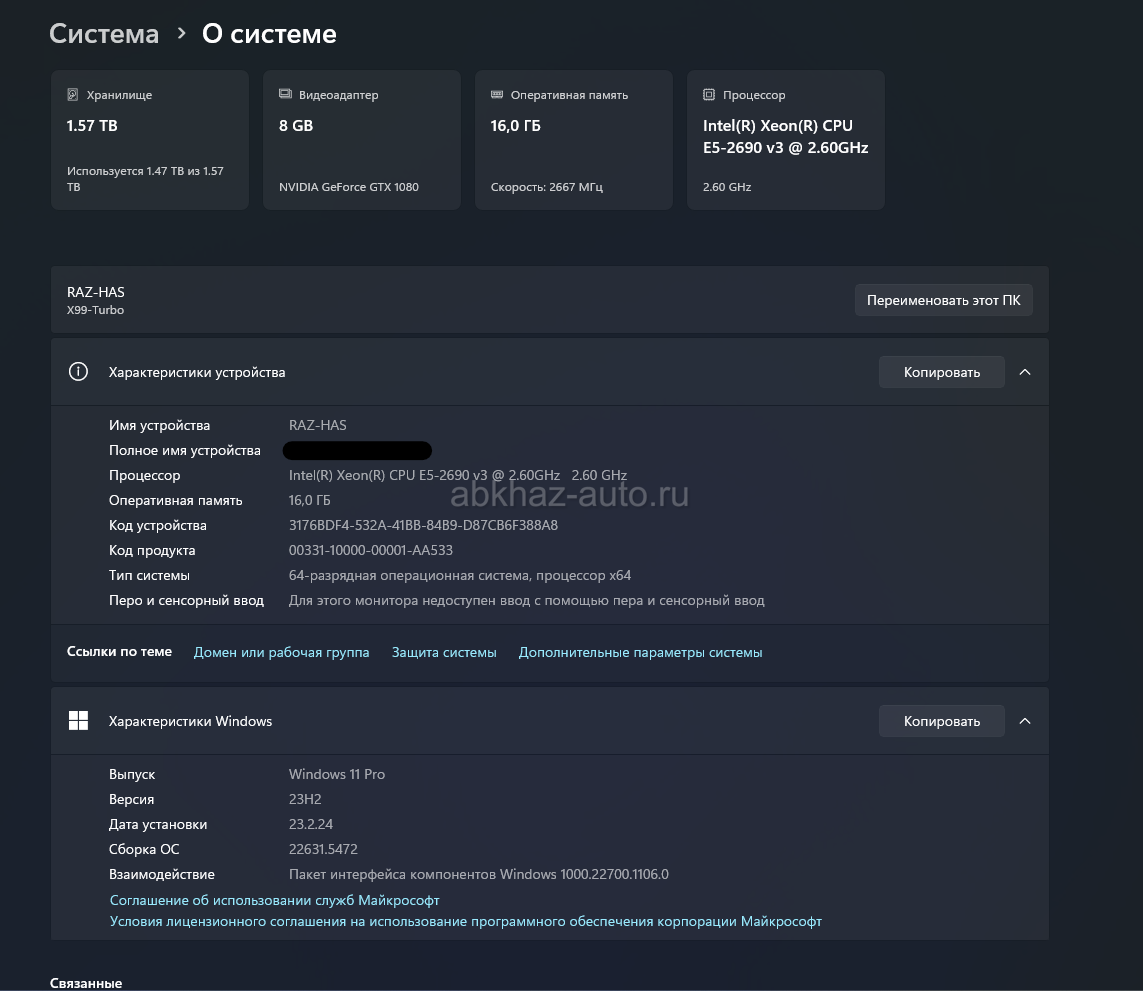The image size is (1143, 991).
Task: Select the Взаимодействие value Пакет интерфейса компонентов
Action: click(x=478, y=874)
